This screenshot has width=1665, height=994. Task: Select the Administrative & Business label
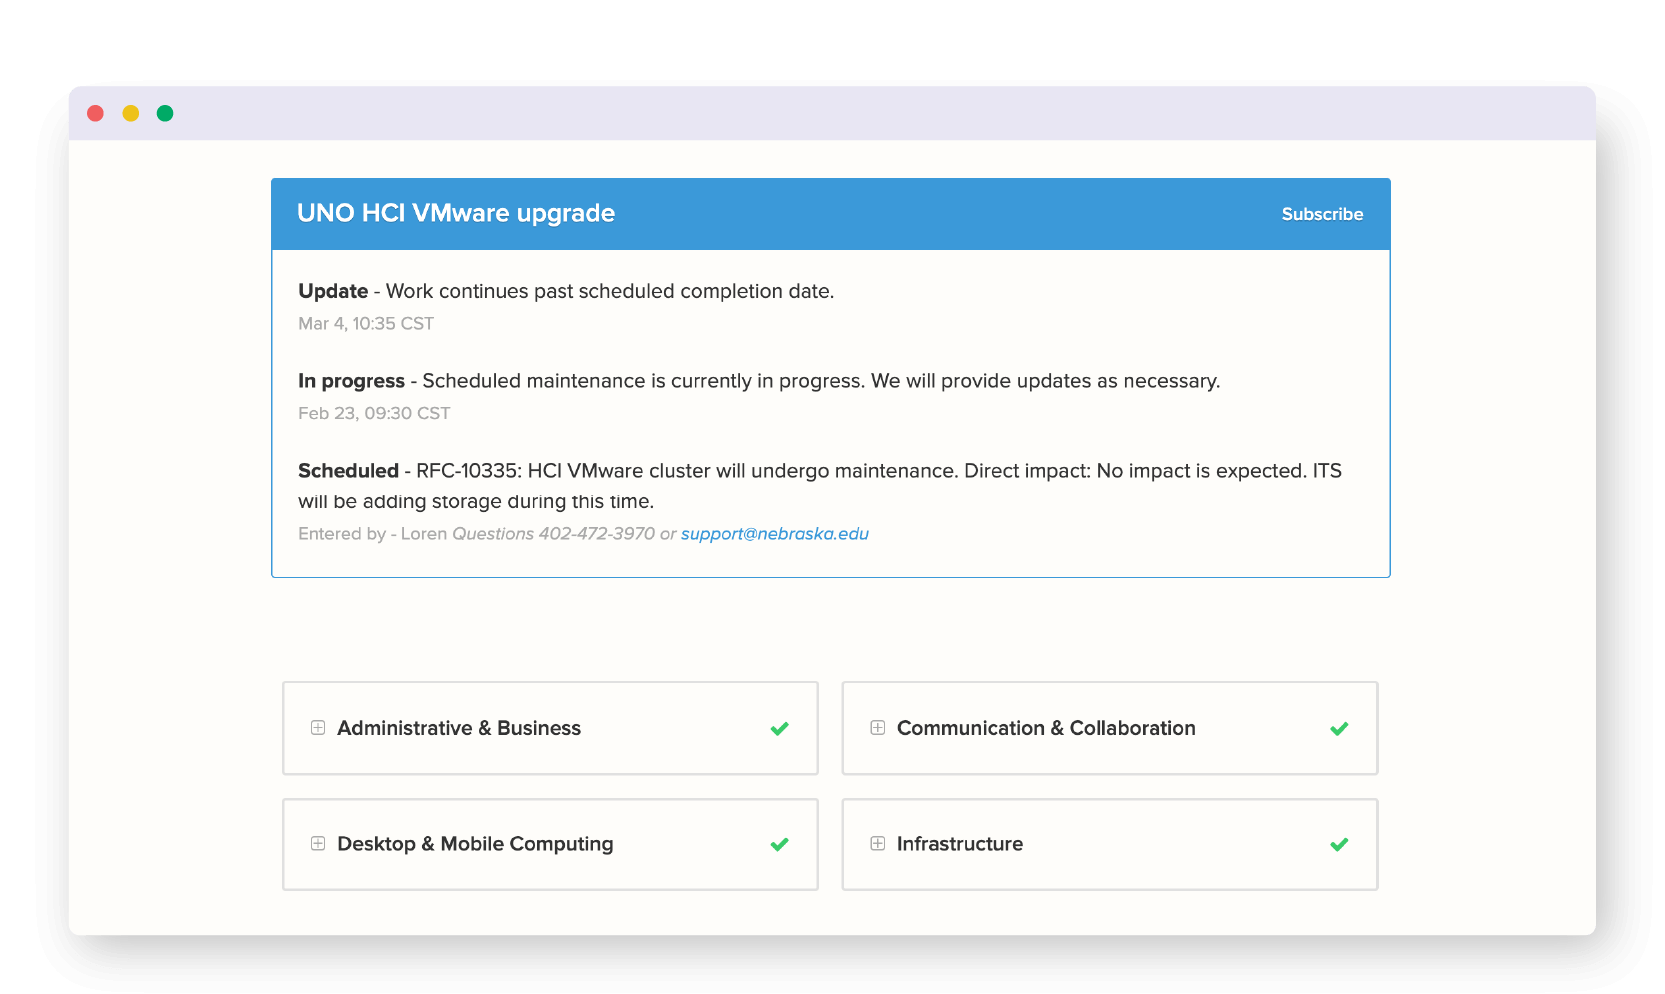[459, 728]
